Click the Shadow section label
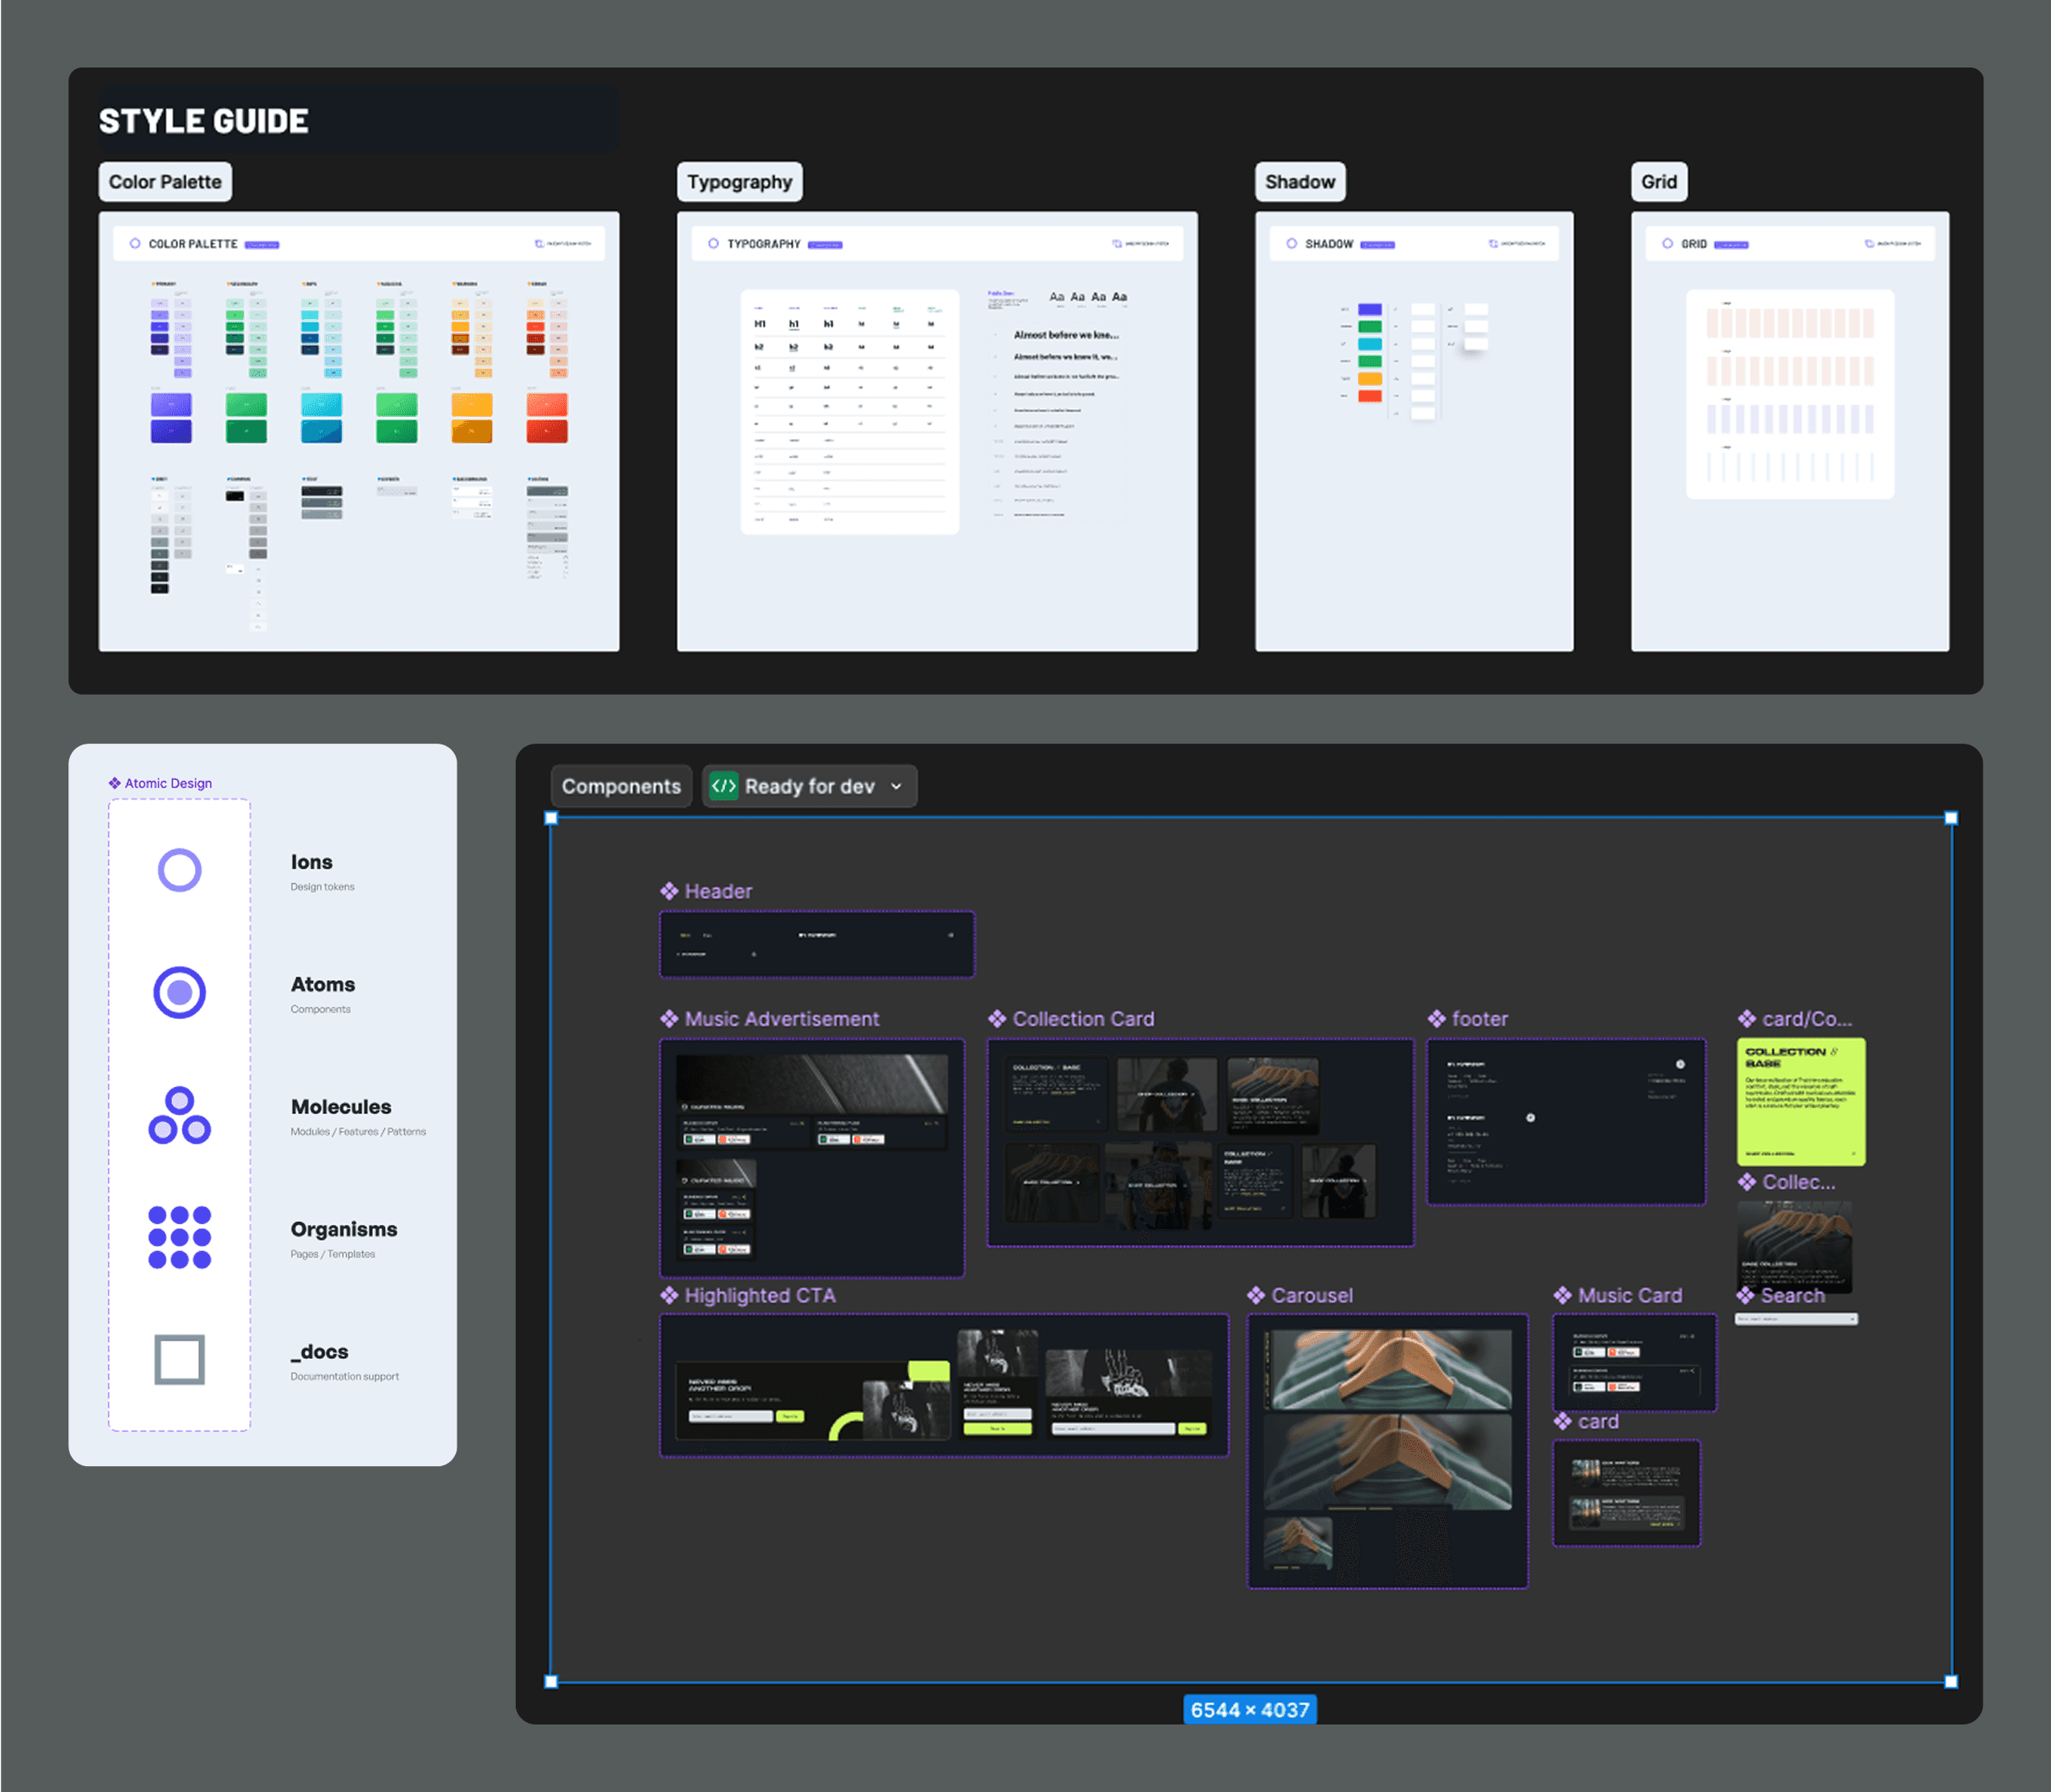2051x1792 pixels. coord(1299,182)
